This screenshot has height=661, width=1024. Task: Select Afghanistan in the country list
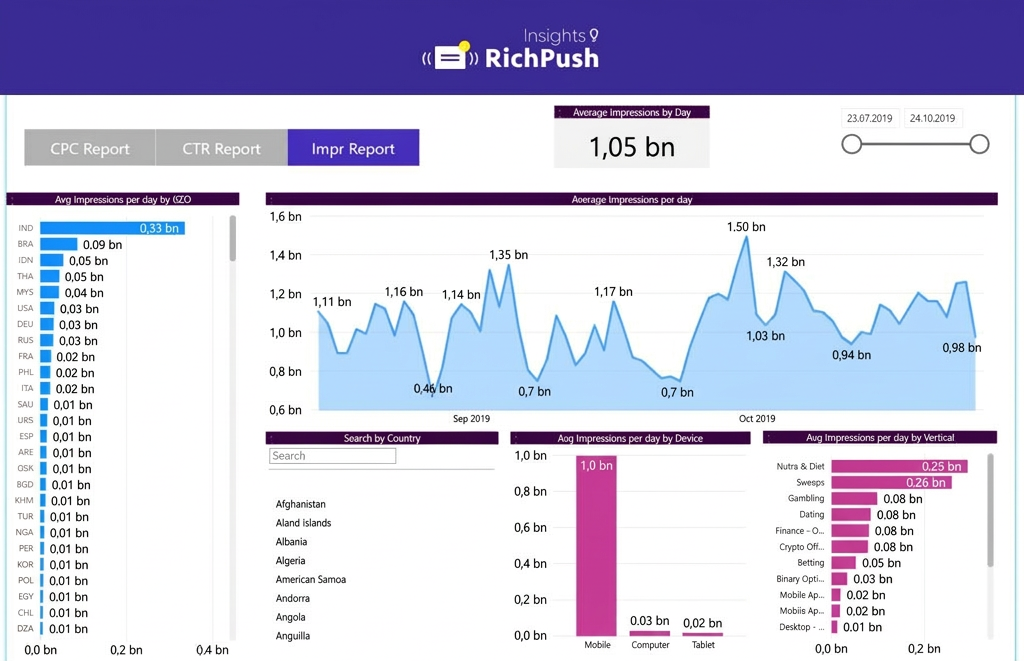[300, 504]
